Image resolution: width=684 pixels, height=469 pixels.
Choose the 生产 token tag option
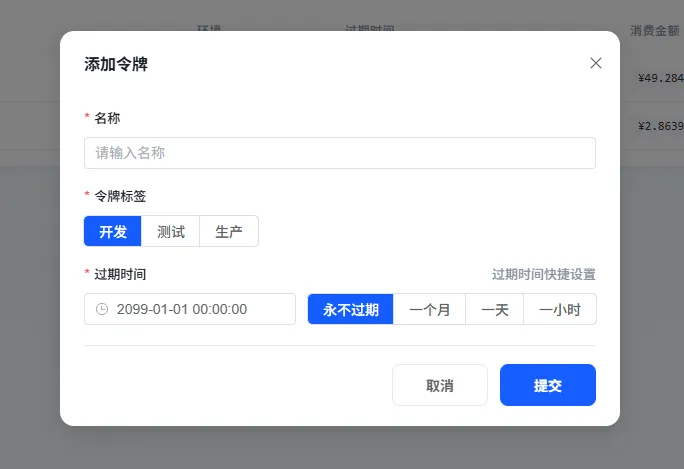coord(229,231)
